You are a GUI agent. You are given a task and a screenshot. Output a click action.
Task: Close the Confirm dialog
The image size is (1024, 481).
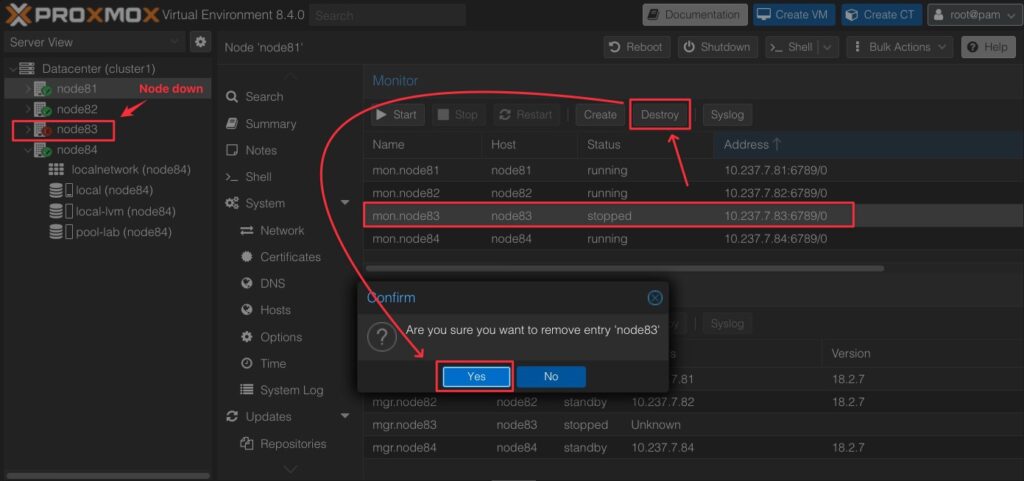[654, 298]
